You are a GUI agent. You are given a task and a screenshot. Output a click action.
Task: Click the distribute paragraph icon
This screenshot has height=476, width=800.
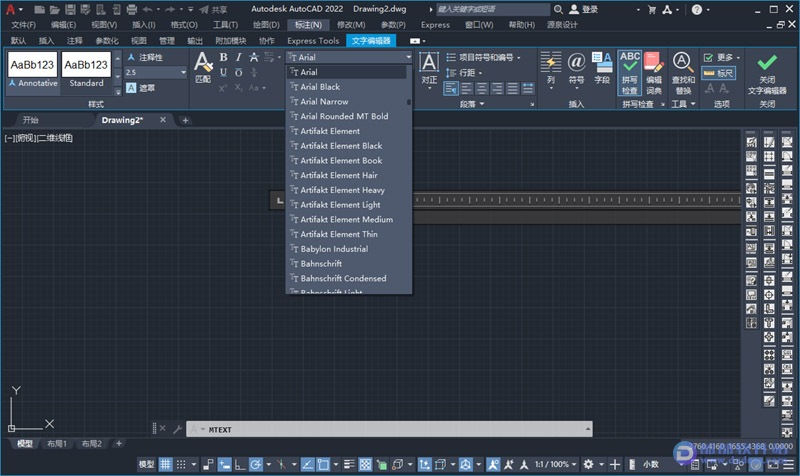(x=528, y=88)
